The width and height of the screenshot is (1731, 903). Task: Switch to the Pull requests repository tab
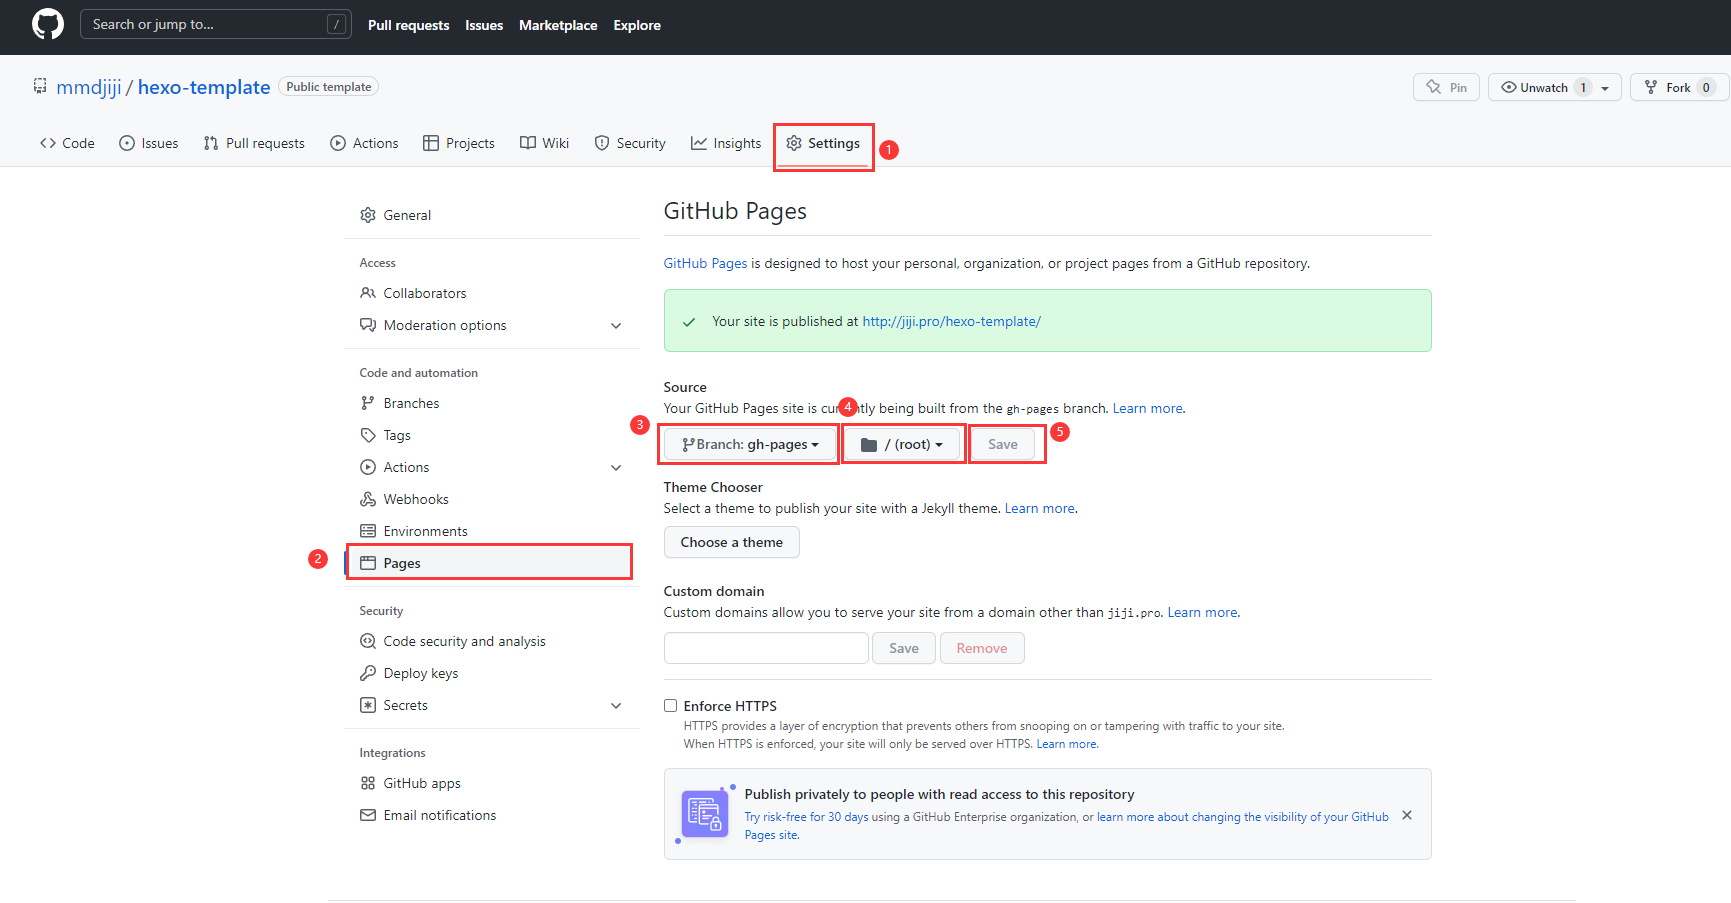pyautogui.click(x=254, y=143)
